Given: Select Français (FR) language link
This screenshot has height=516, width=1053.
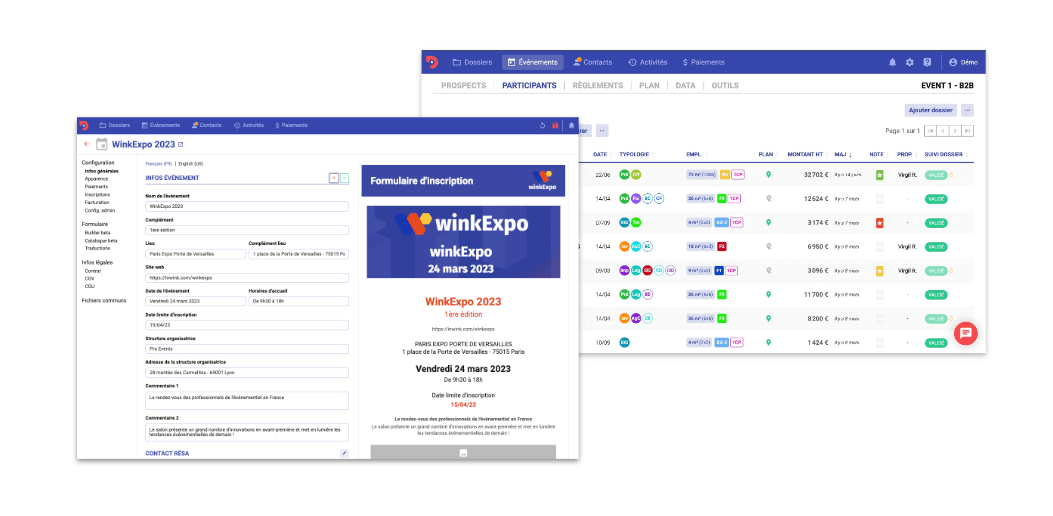Looking at the screenshot, I should pos(158,163).
